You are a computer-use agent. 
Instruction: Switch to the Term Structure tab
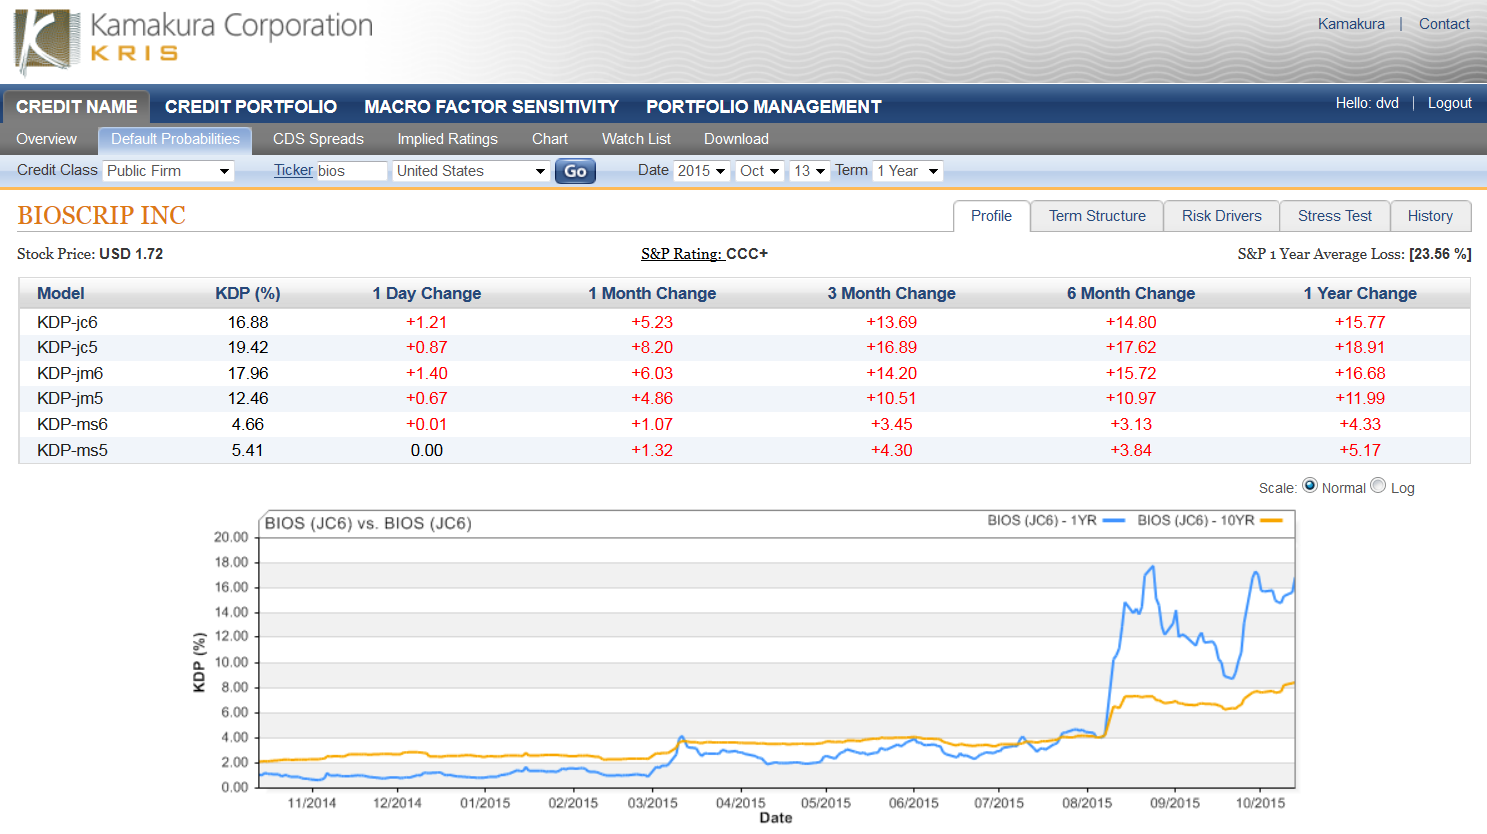pos(1096,215)
